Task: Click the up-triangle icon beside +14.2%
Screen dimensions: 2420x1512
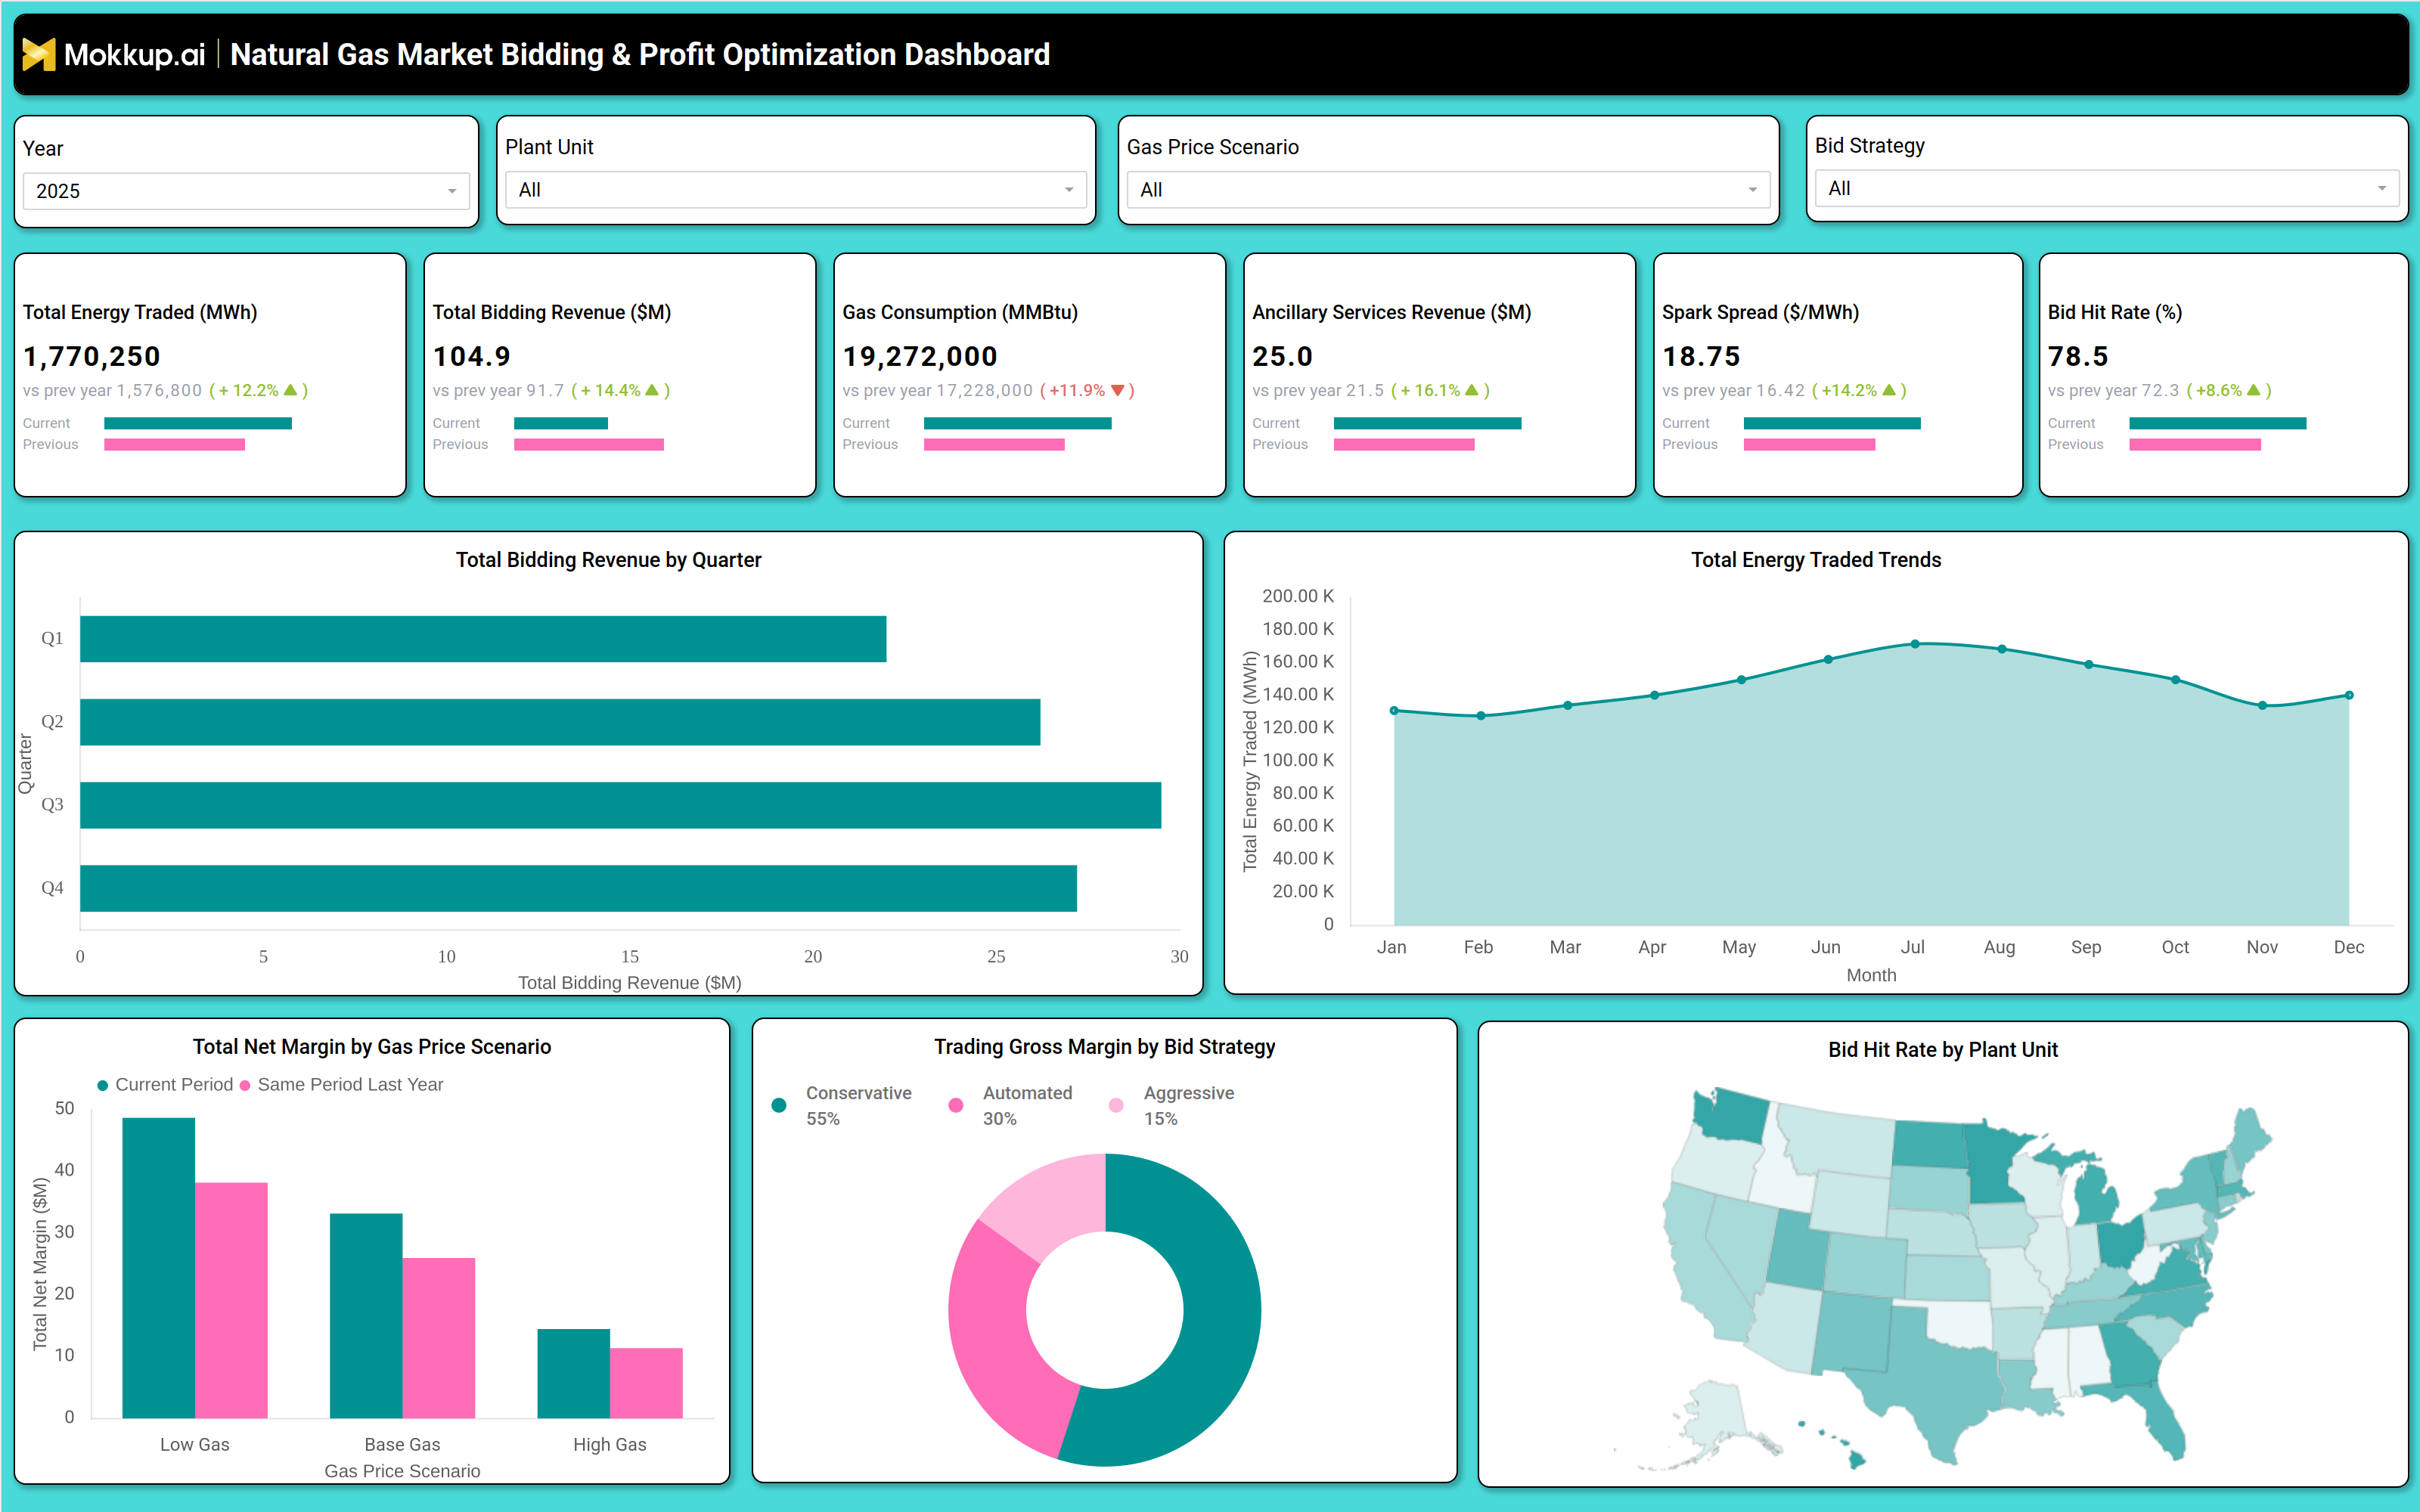Action: tap(1888, 390)
